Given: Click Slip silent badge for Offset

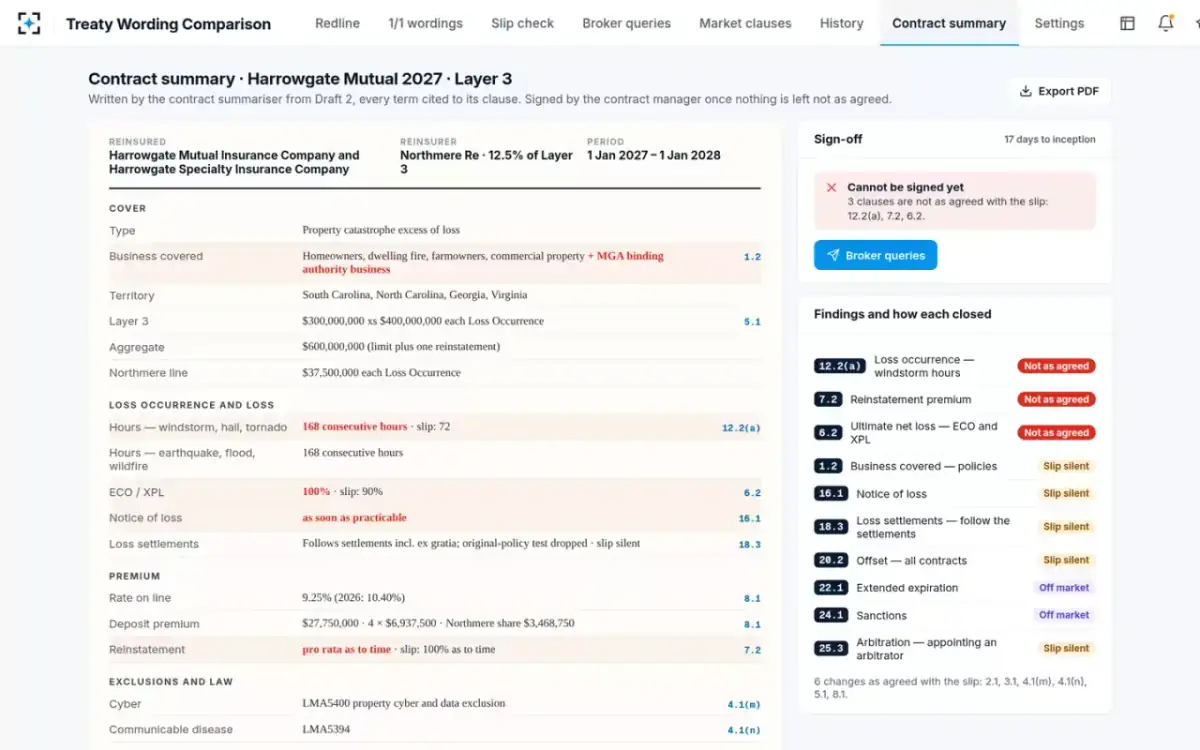Looking at the screenshot, I should pos(1066,560).
